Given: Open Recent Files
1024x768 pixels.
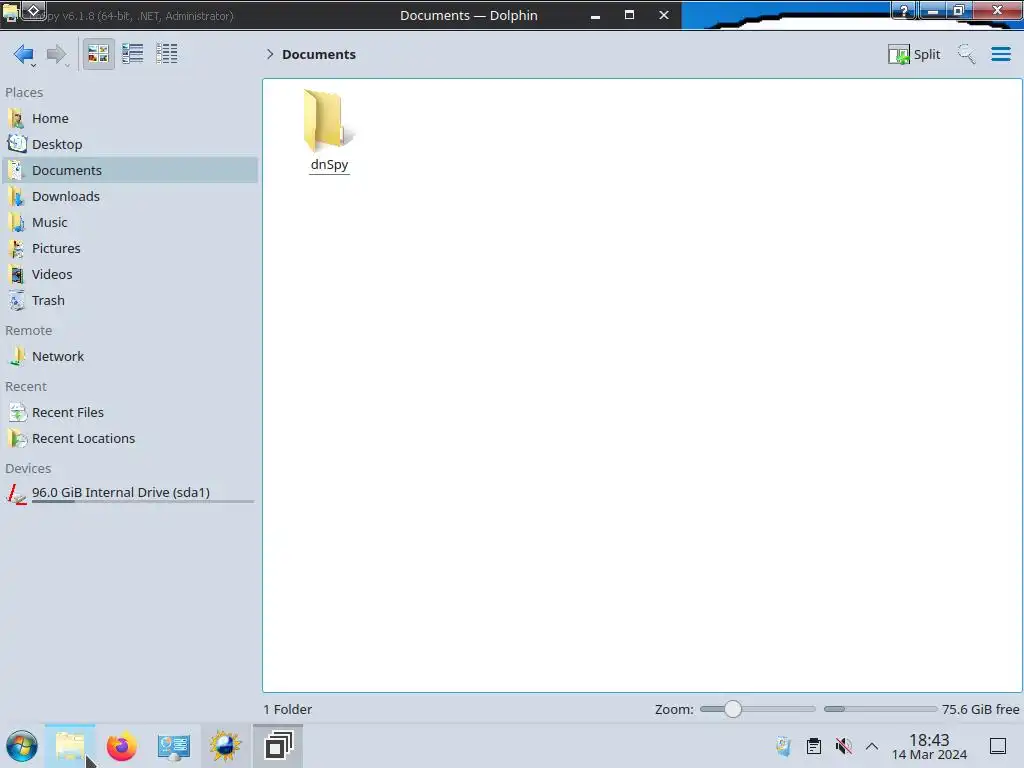Looking at the screenshot, I should (x=129, y=413).
